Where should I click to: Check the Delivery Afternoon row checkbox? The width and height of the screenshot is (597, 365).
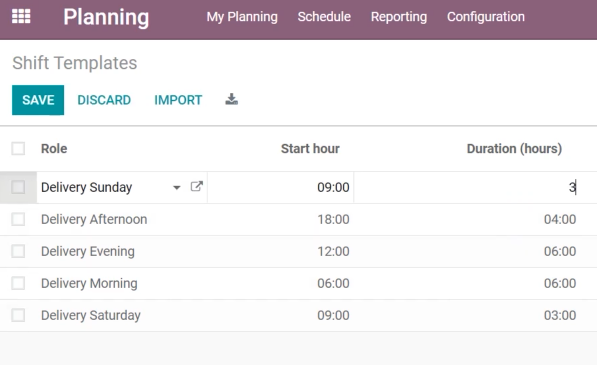pos(18,219)
